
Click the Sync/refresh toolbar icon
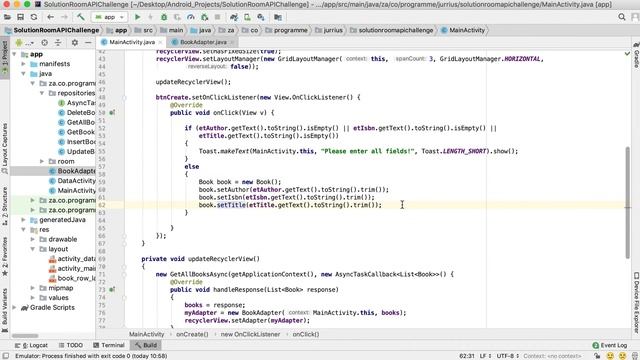tap(34, 17)
